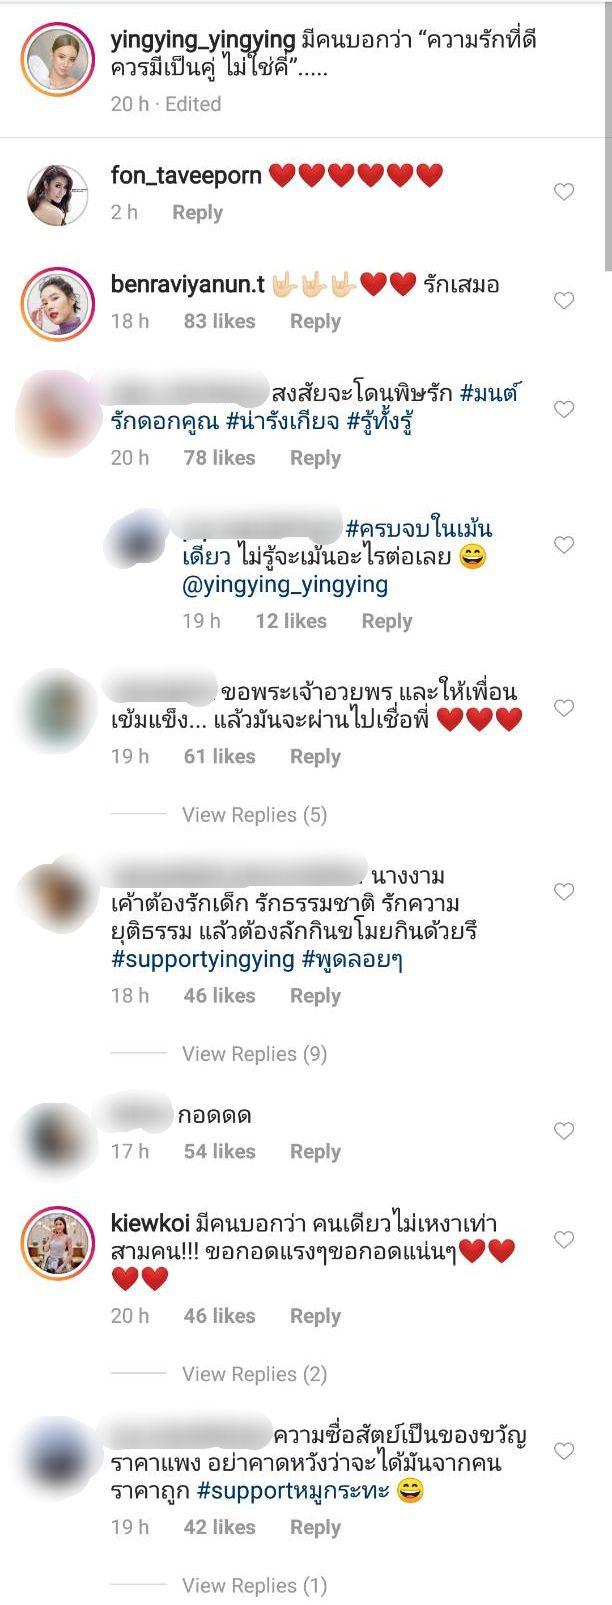Tap heart on the 61 likes comment

click(x=564, y=708)
